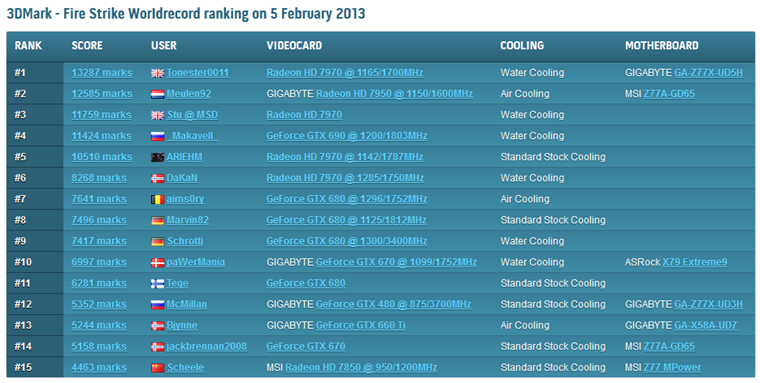
Task: Click the avatar icon beside ARIEHM
Action: 158,158
